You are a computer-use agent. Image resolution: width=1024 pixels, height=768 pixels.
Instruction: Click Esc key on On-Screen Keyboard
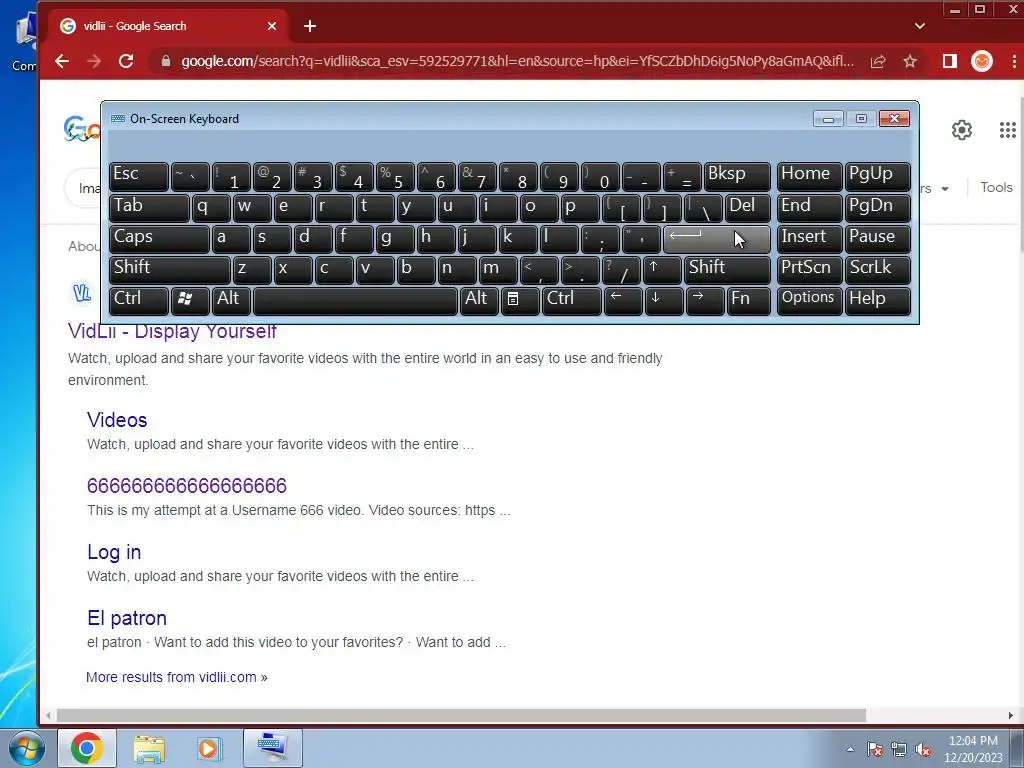coord(138,176)
